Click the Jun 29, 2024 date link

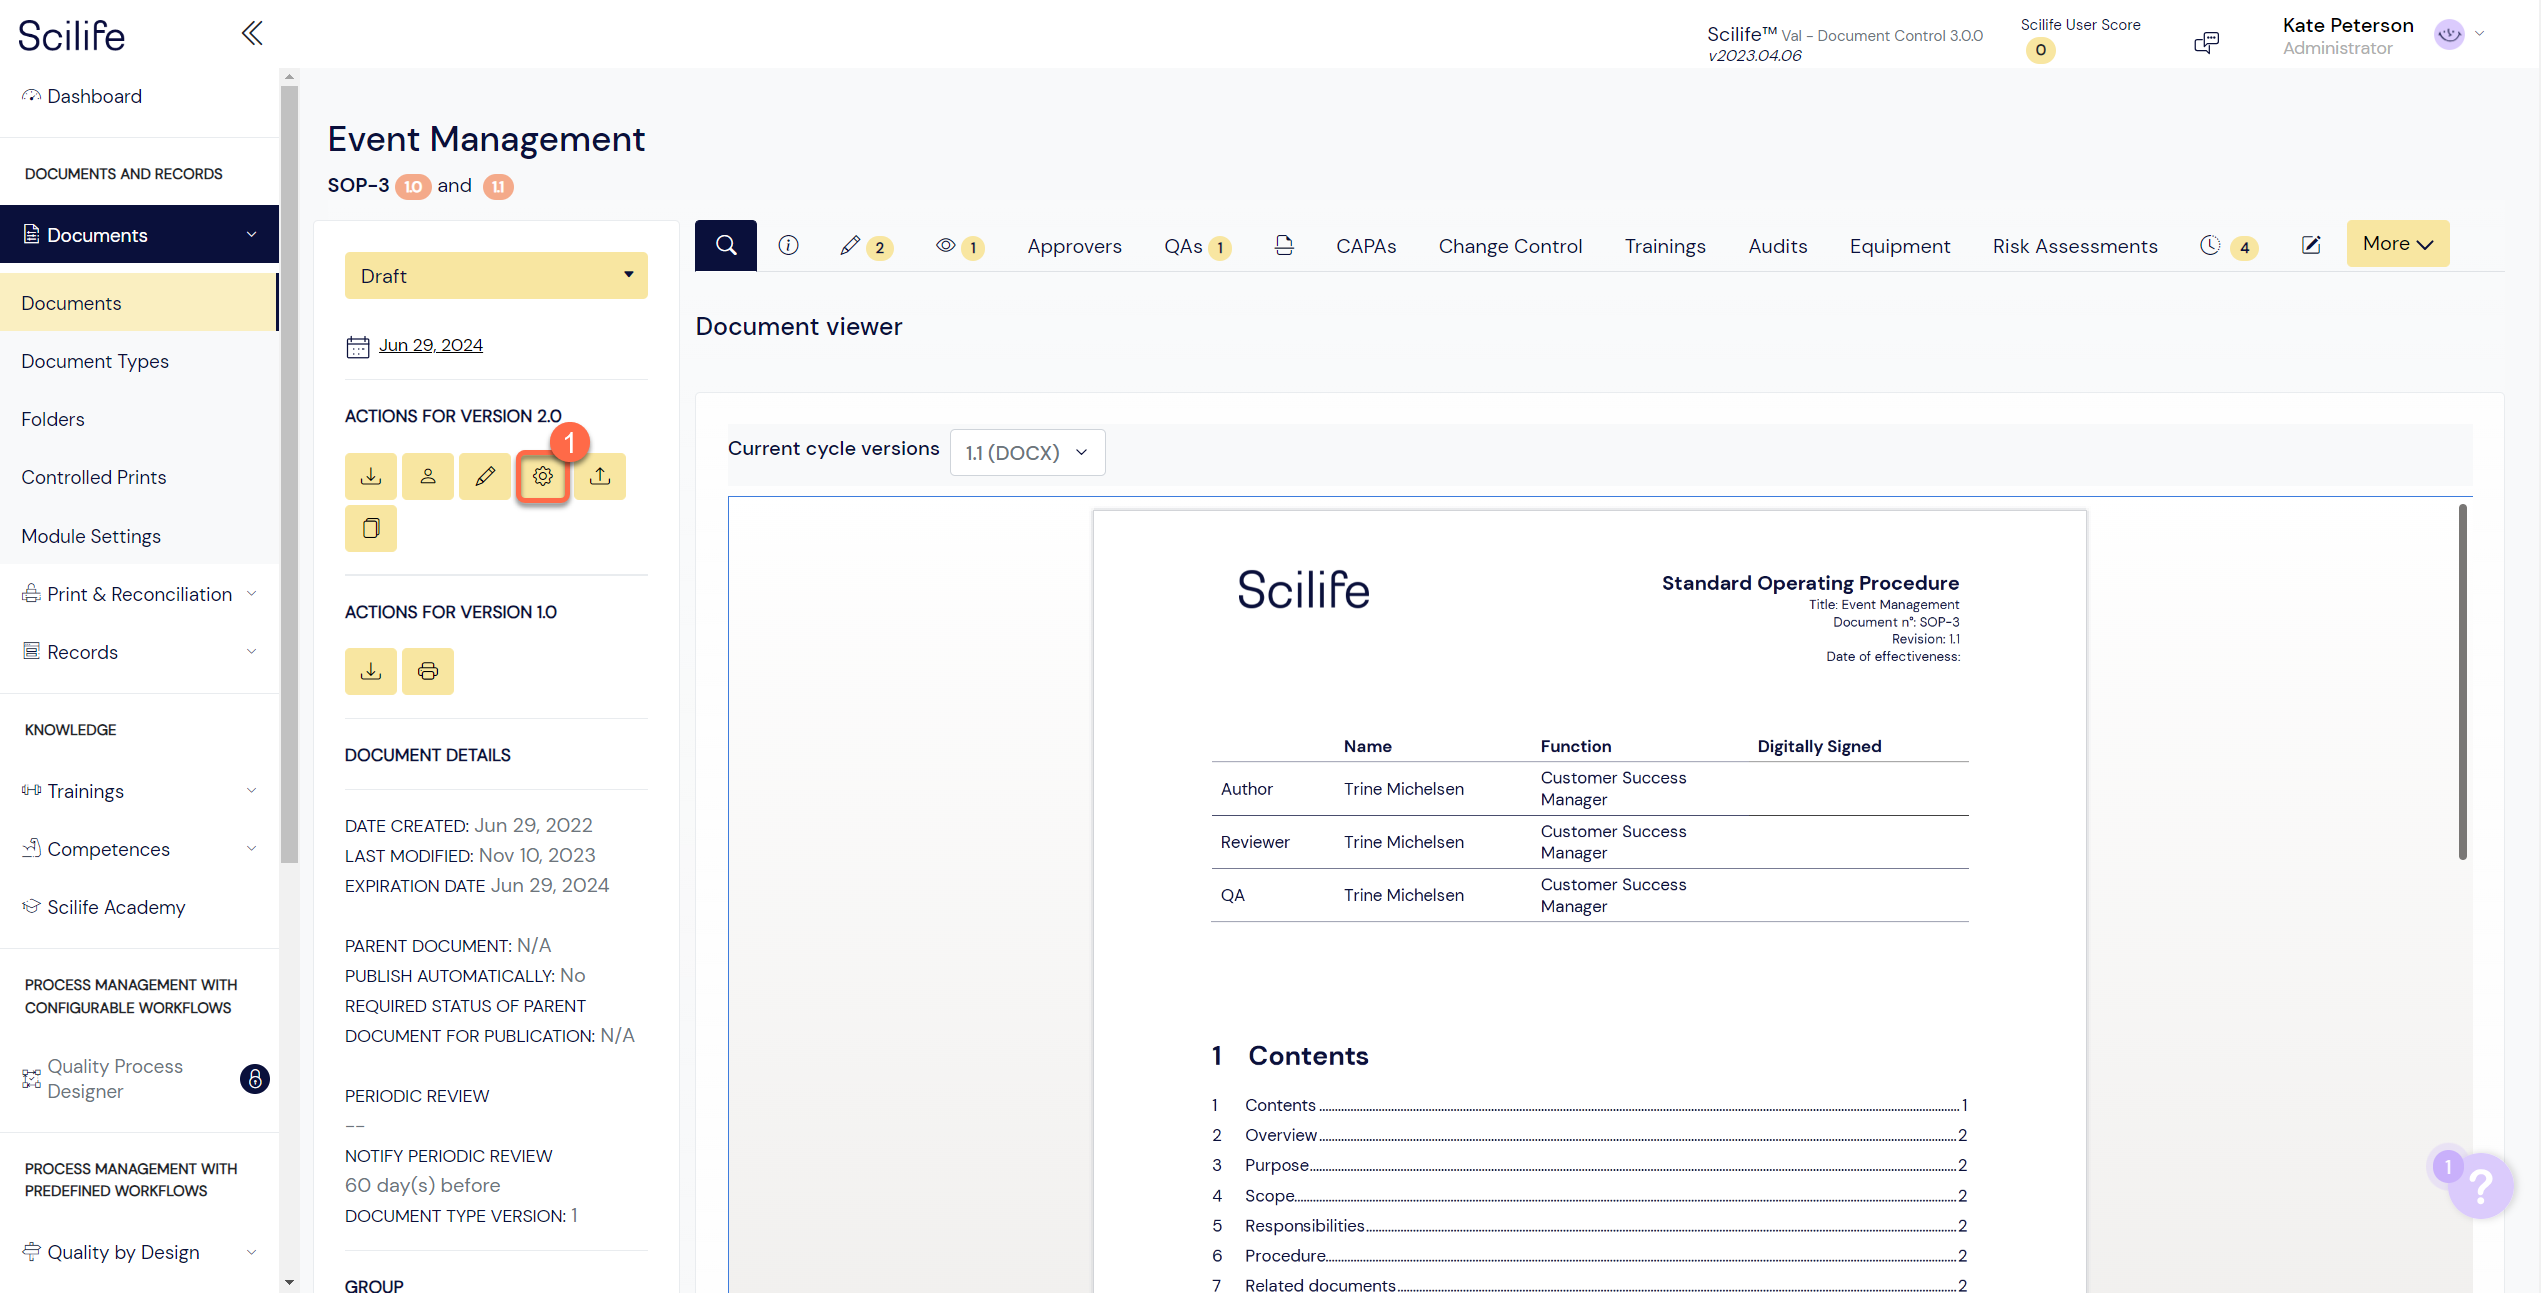[x=431, y=345]
